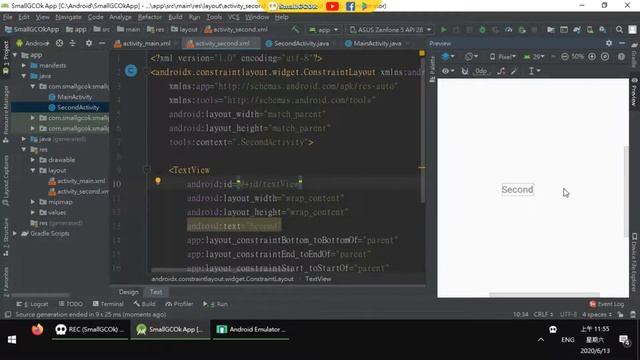This screenshot has height=360, width=640.
Task: Select the Second TextView in preview
Action: click(x=517, y=189)
